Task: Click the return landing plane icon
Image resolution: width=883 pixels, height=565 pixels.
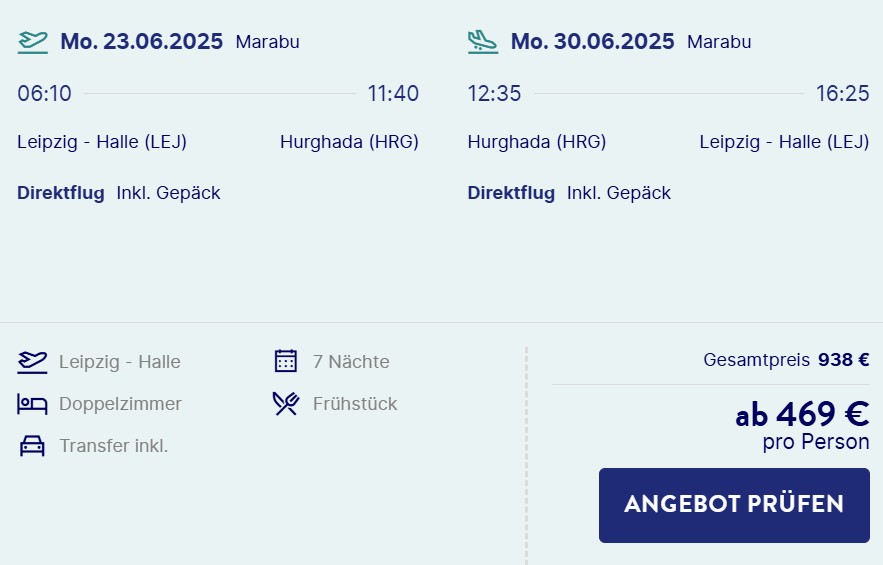Action: pyautogui.click(x=483, y=42)
